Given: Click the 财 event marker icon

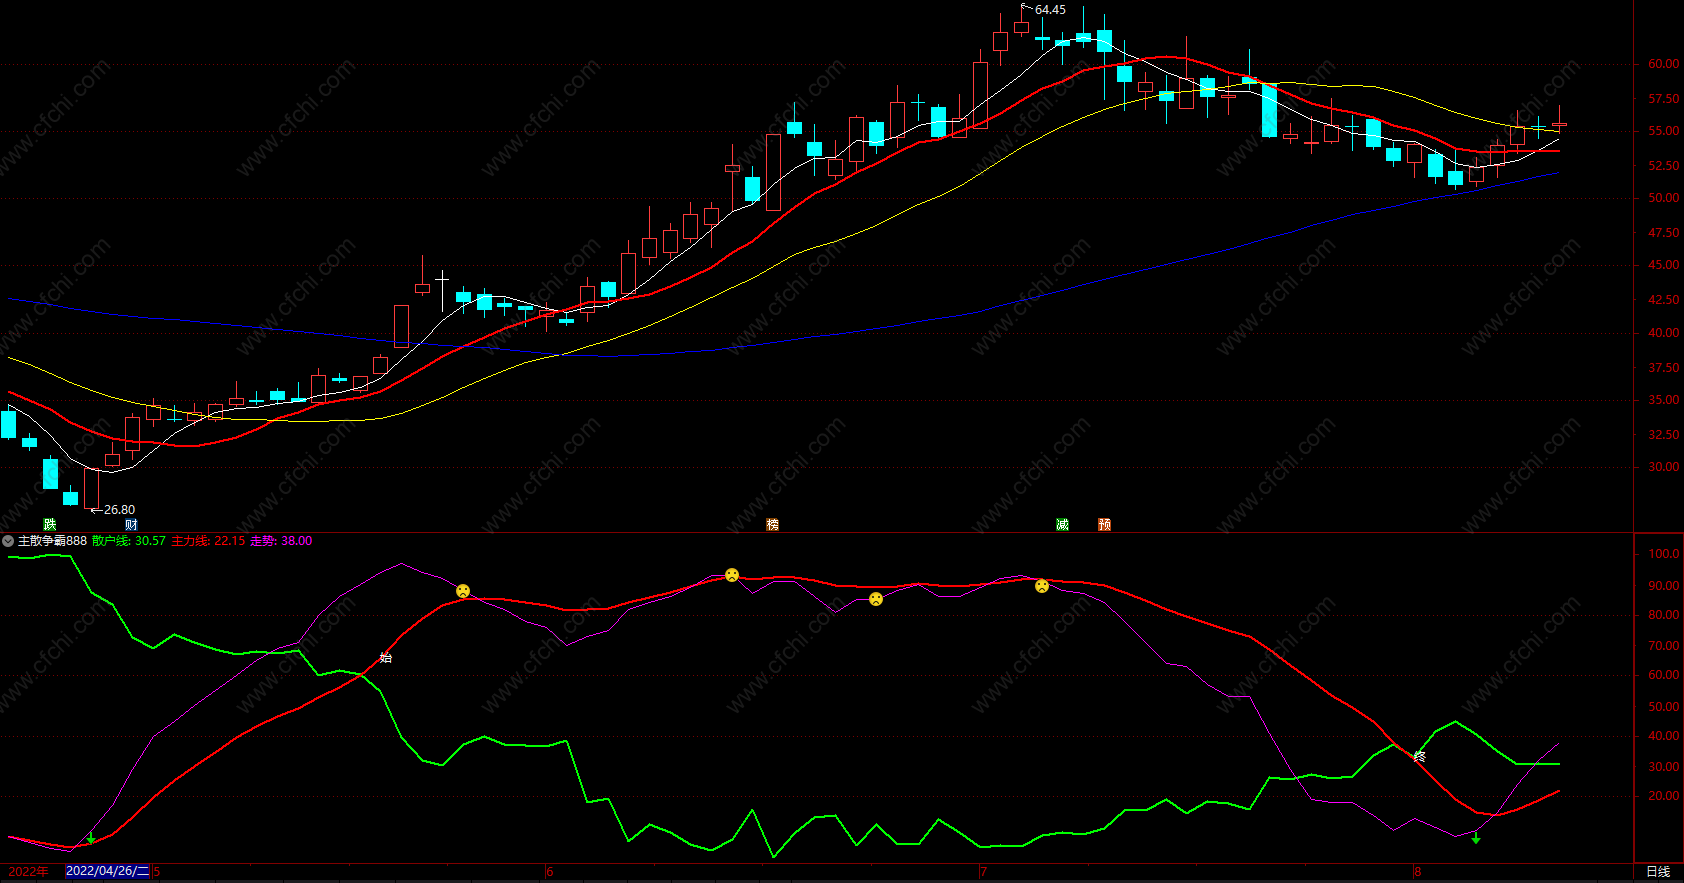Looking at the screenshot, I should coord(131,525).
